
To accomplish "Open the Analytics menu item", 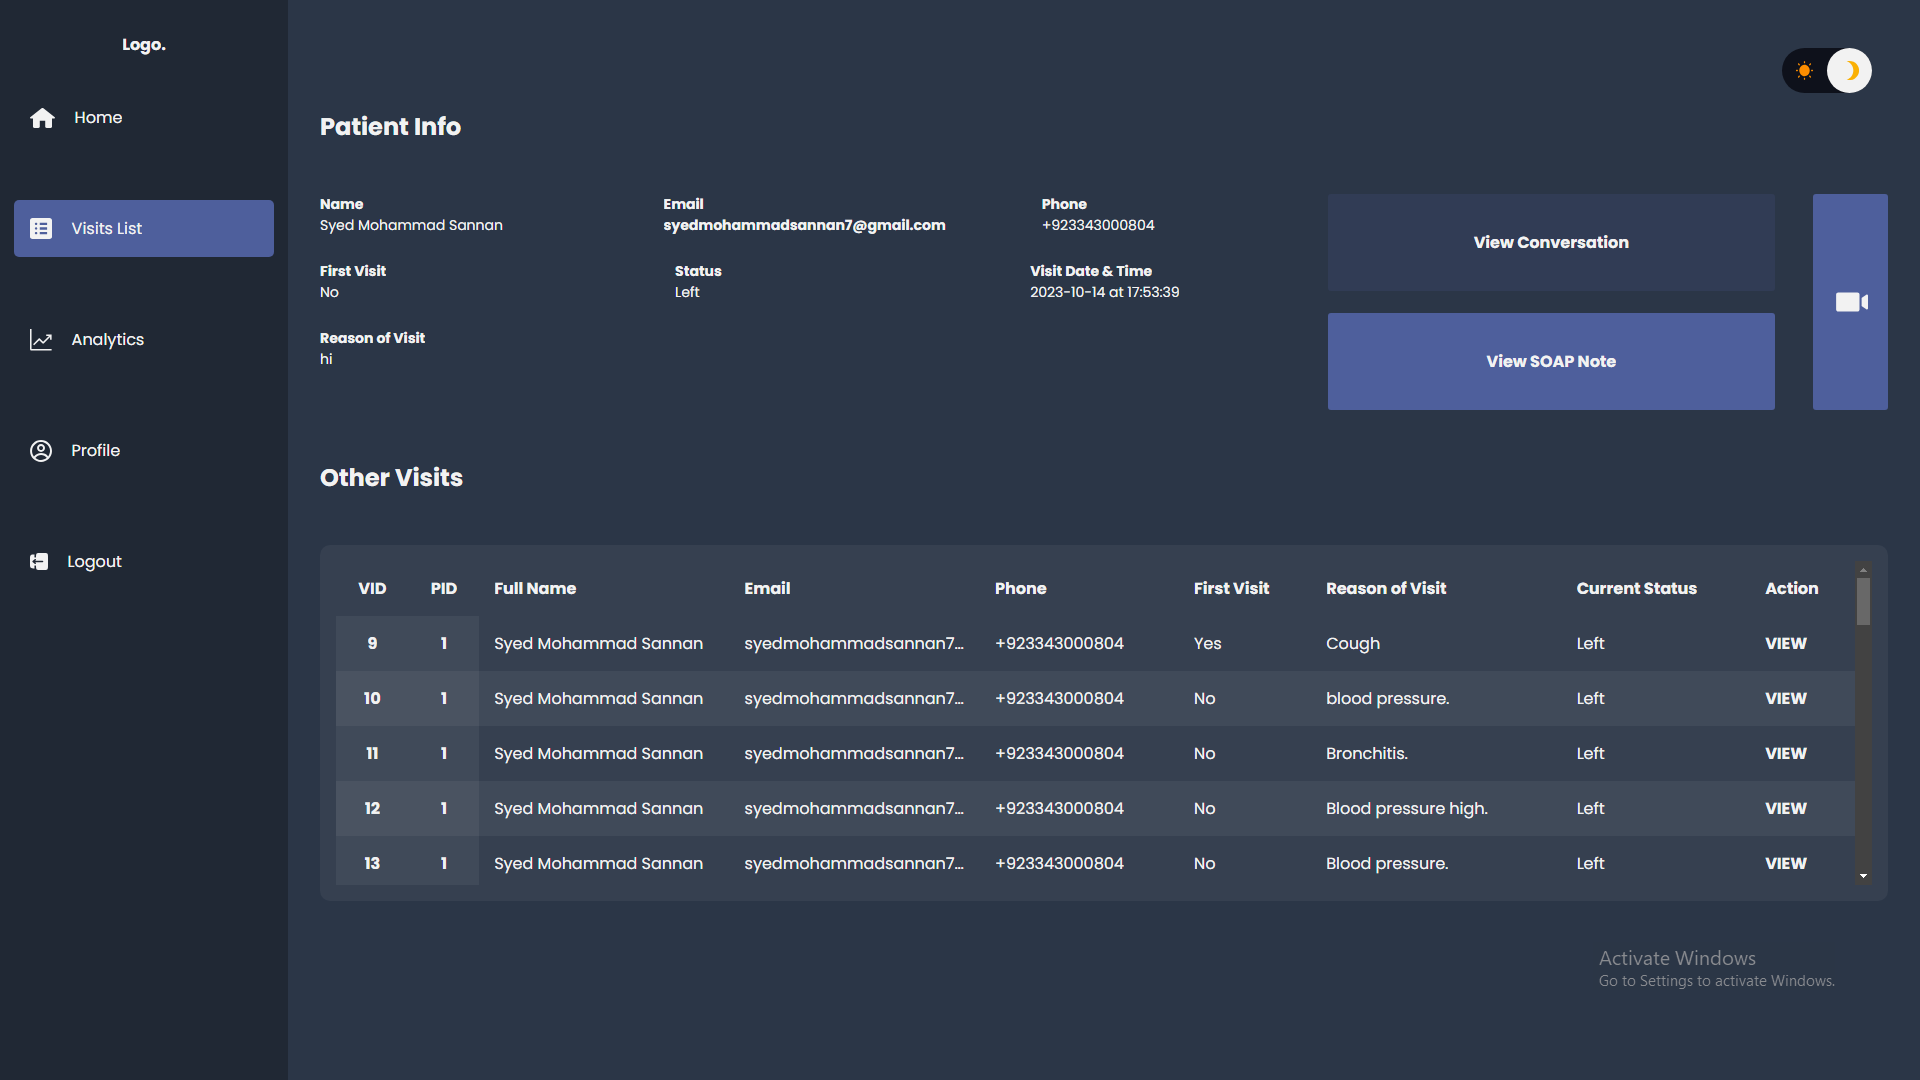I will coord(107,340).
